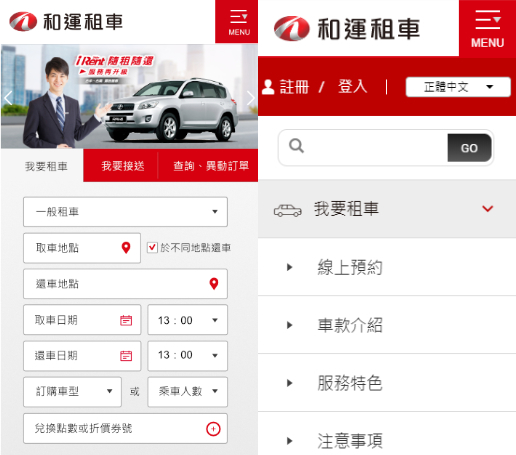This screenshot has width=516, height=455.
Task: Open 服務特色 menu item
Action: point(387,383)
